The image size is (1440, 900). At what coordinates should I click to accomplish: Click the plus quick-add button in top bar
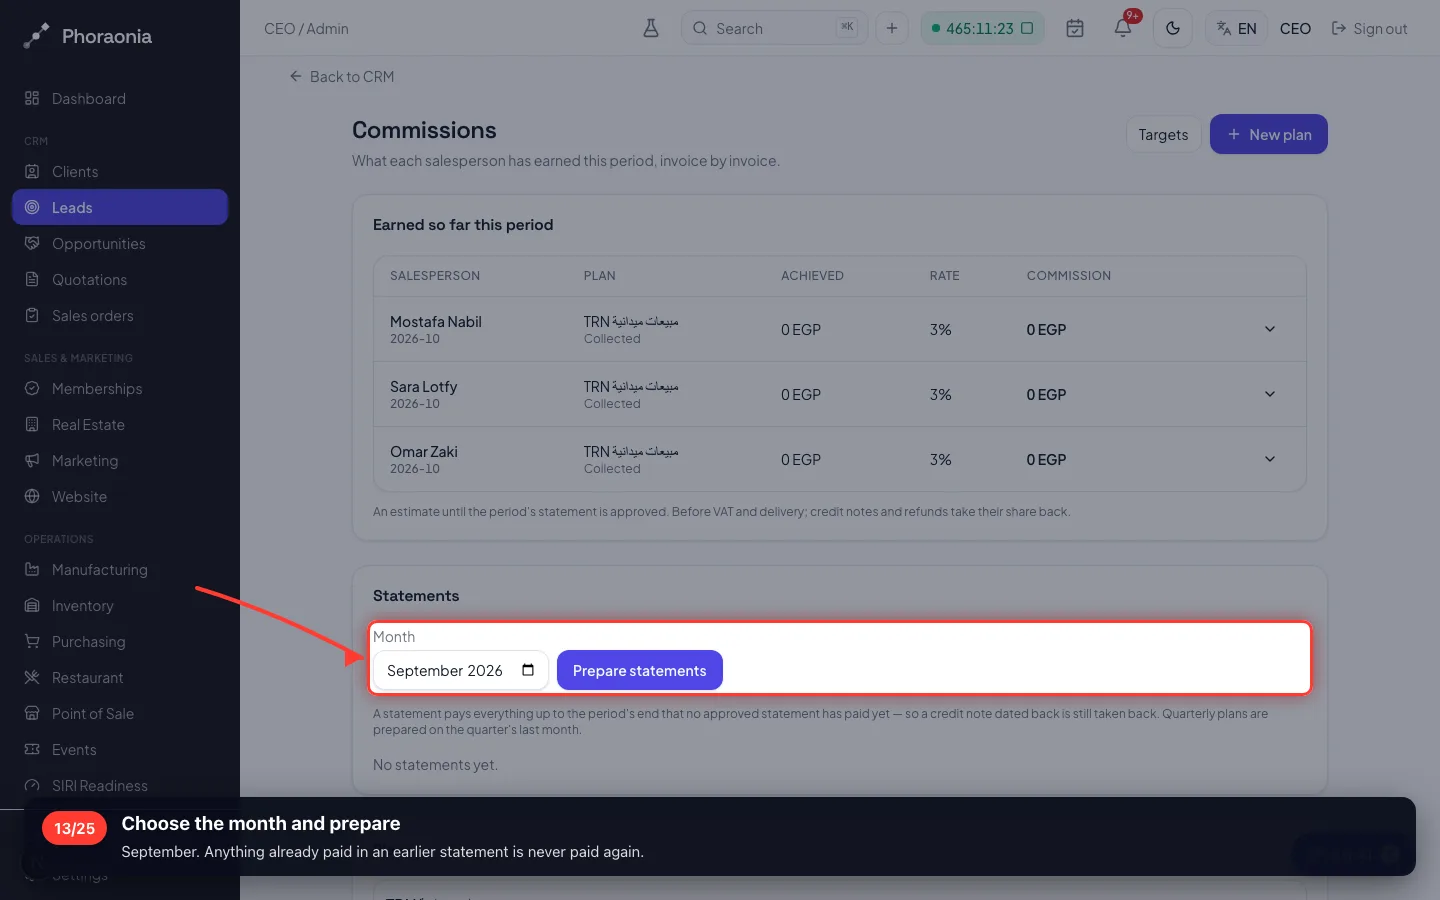click(892, 28)
